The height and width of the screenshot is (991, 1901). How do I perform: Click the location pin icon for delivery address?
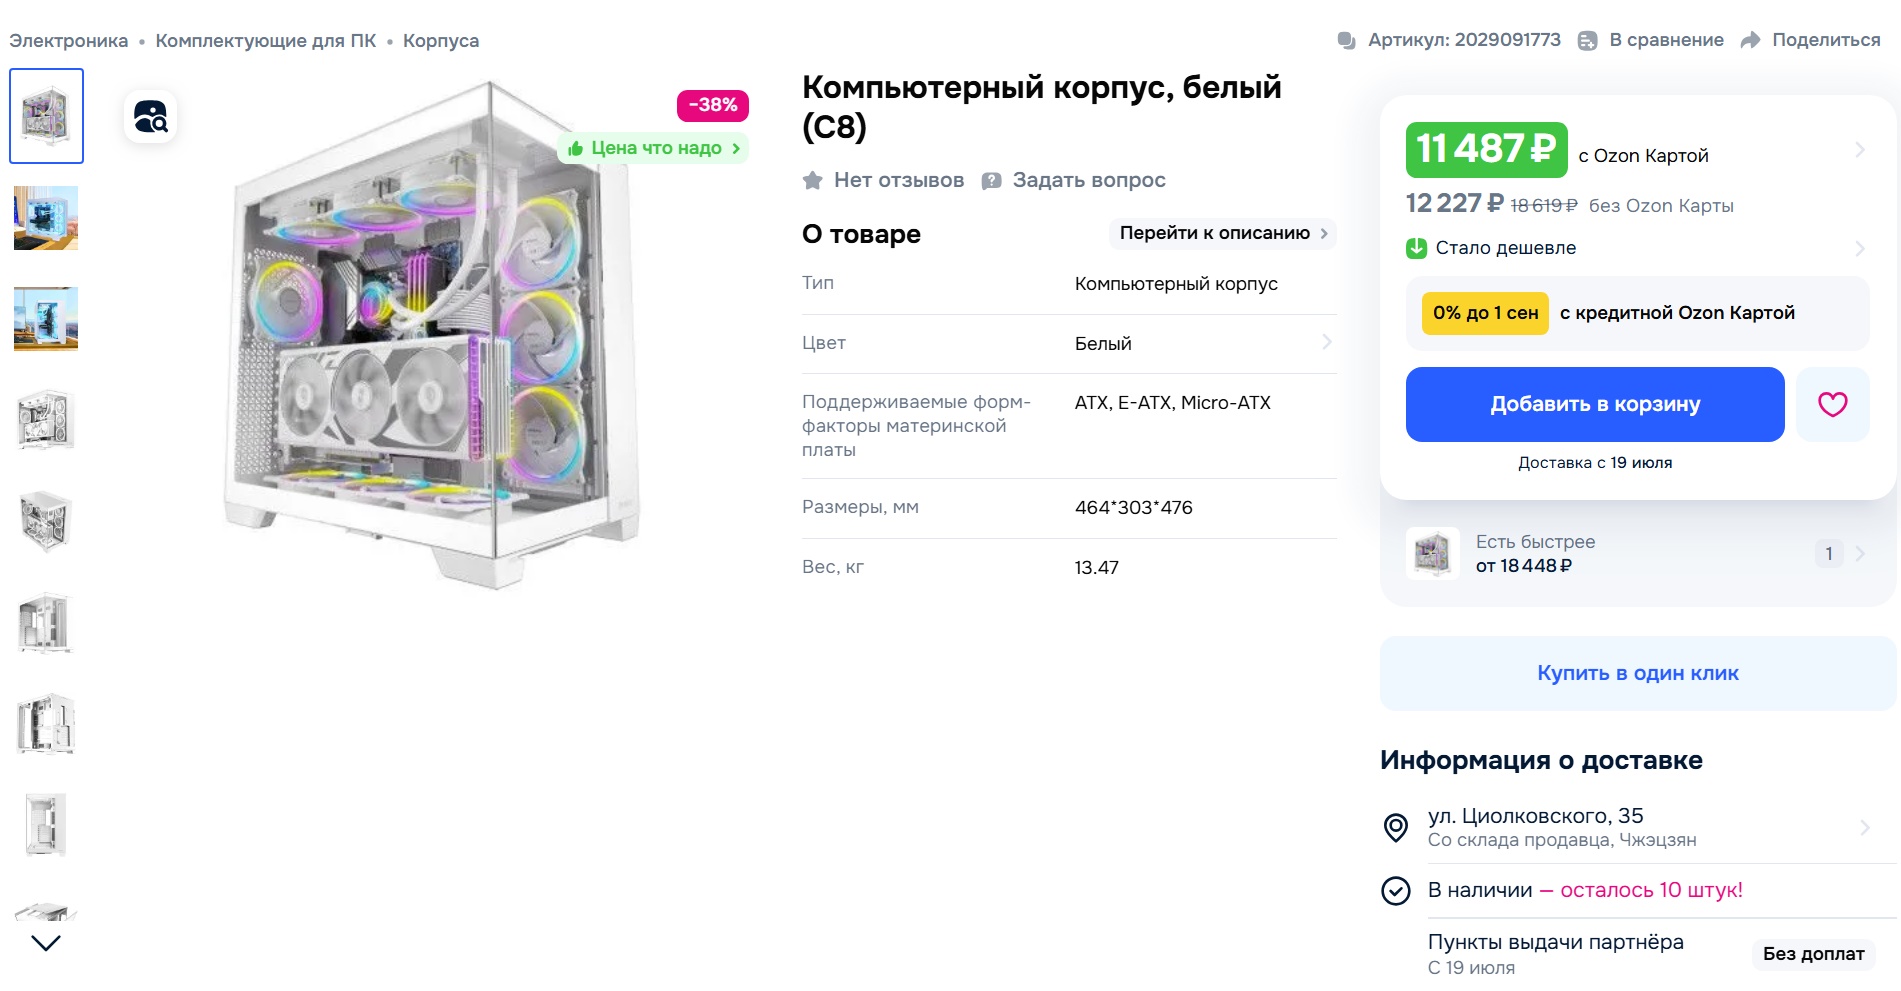(x=1395, y=827)
